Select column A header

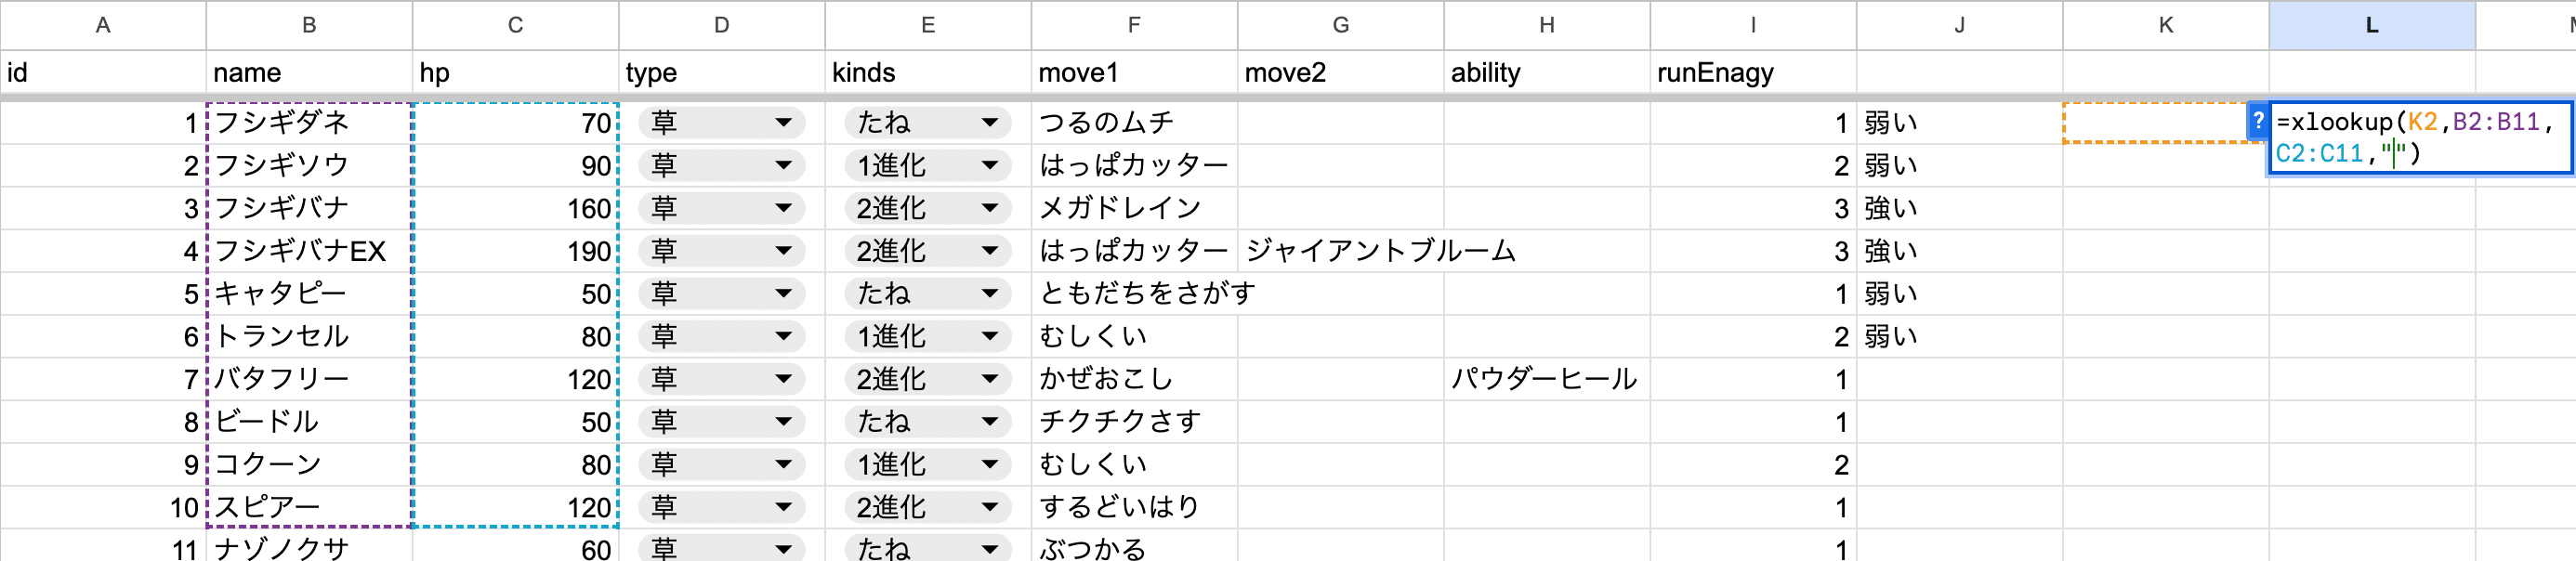pyautogui.click(x=103, y=25)
